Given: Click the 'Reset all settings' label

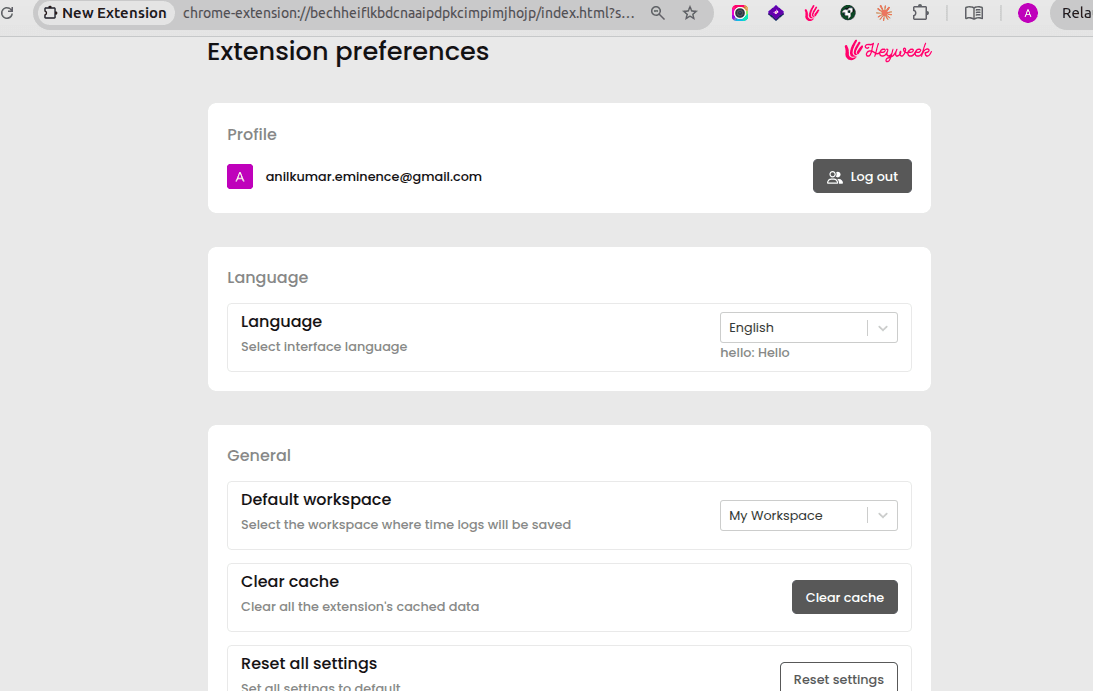Looking at the screenshot, I should point(309,663).
